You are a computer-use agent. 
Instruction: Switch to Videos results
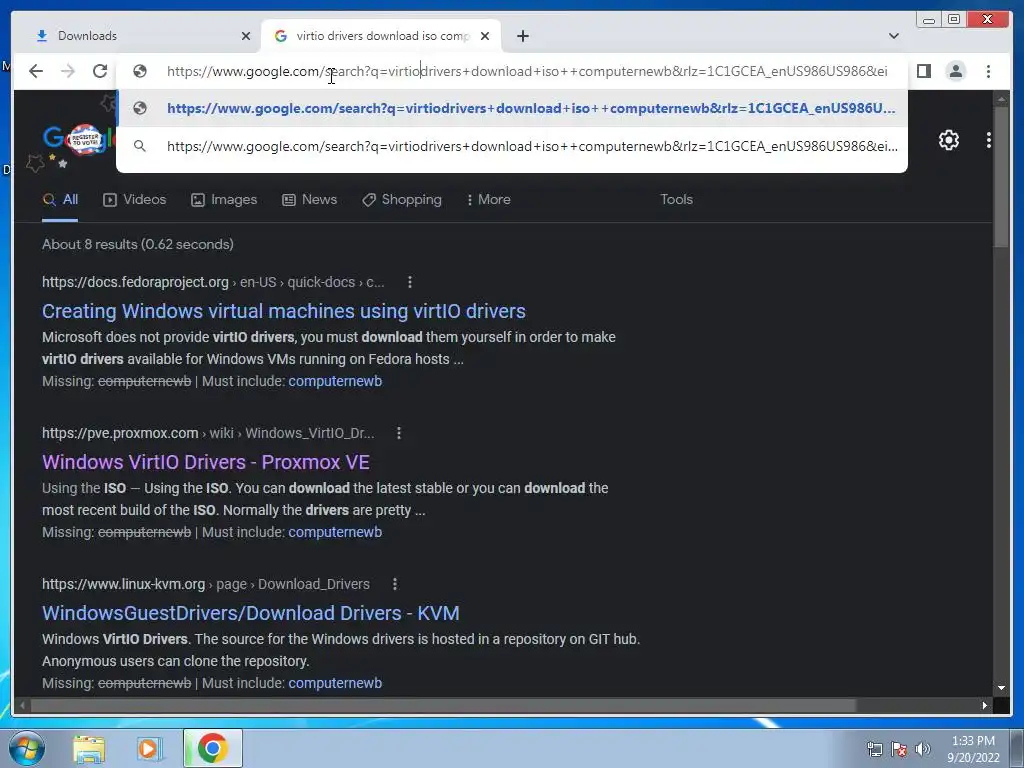(x=135, y=200)
